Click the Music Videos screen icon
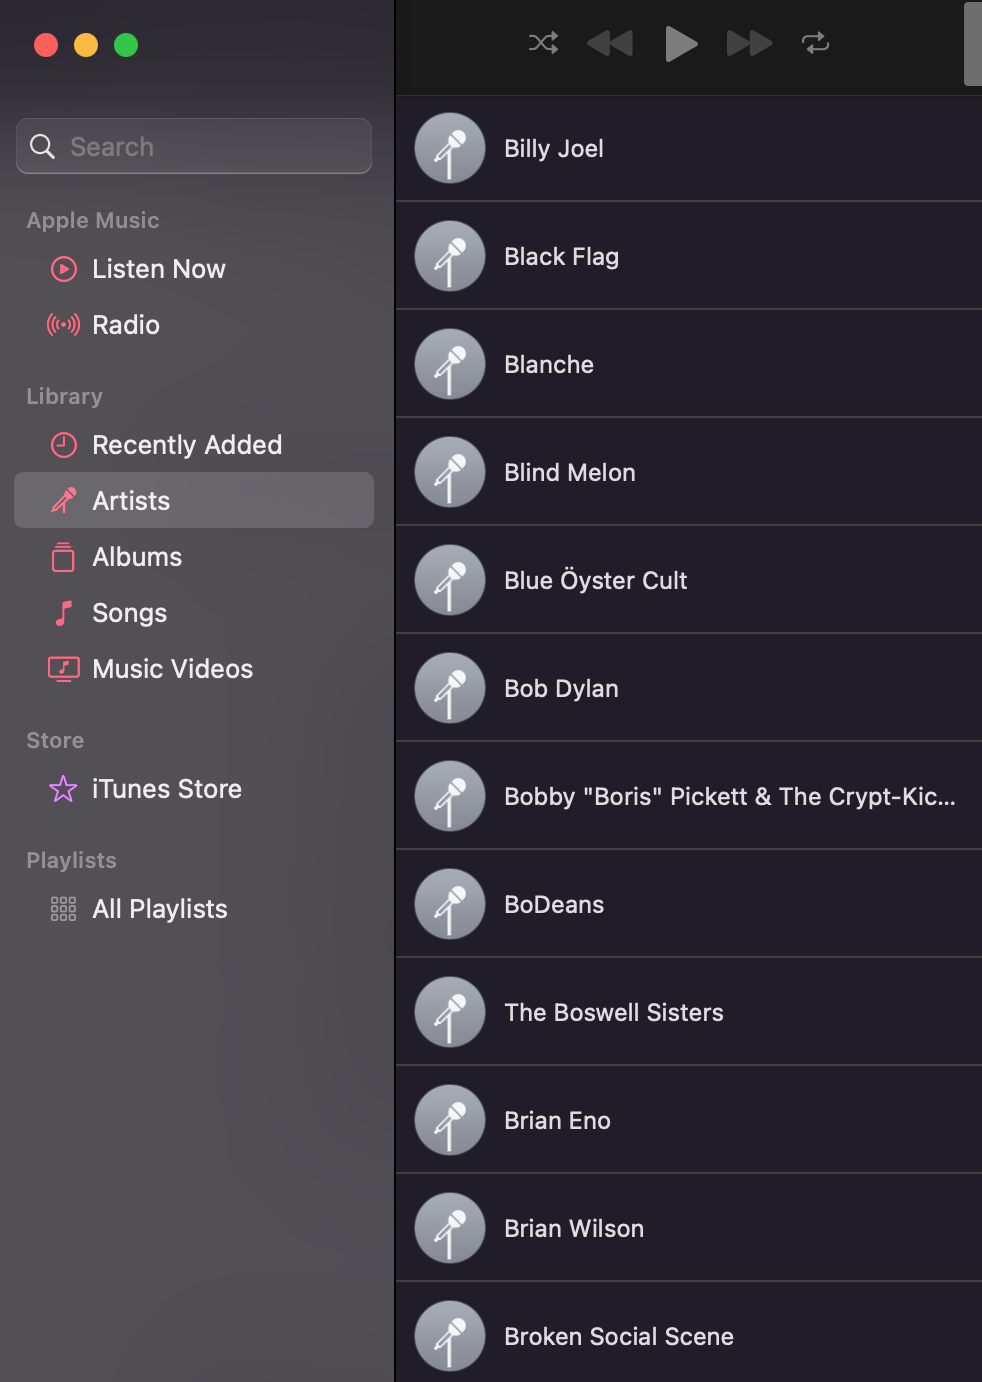This screenshot has width=982, height=1382. 64,669
